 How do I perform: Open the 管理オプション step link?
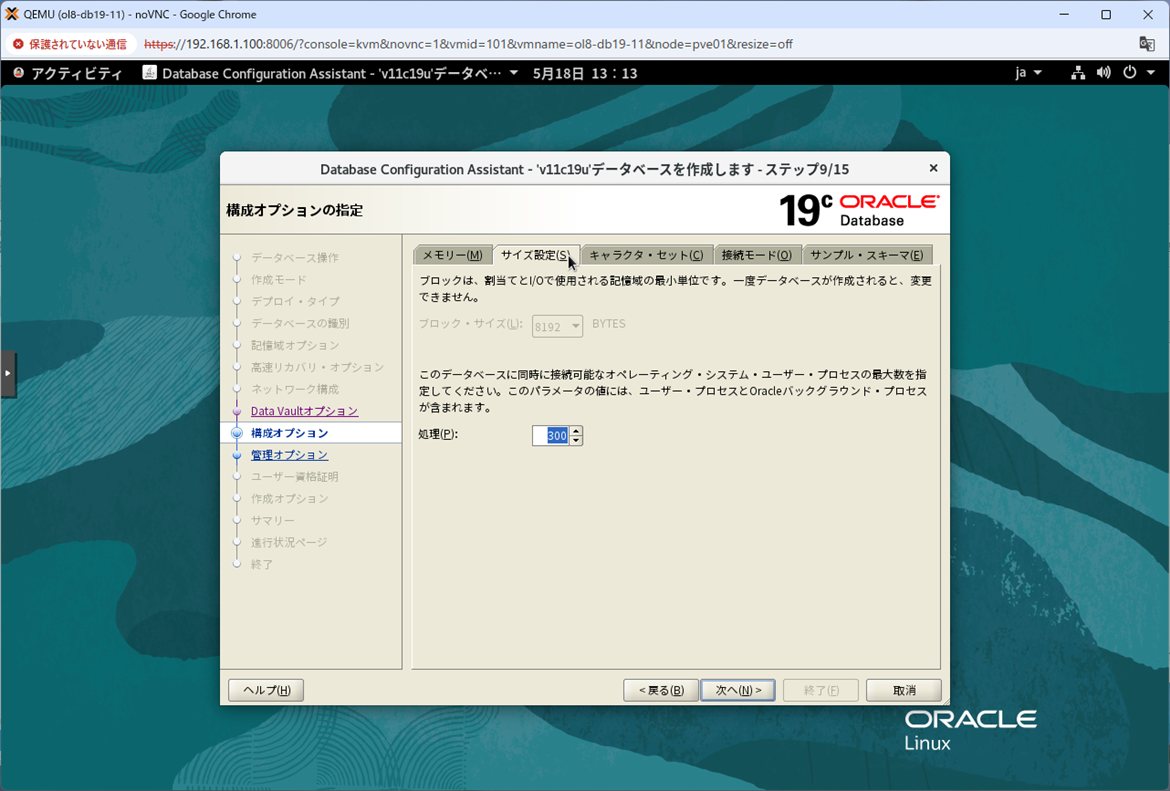[x=290, y=455]
